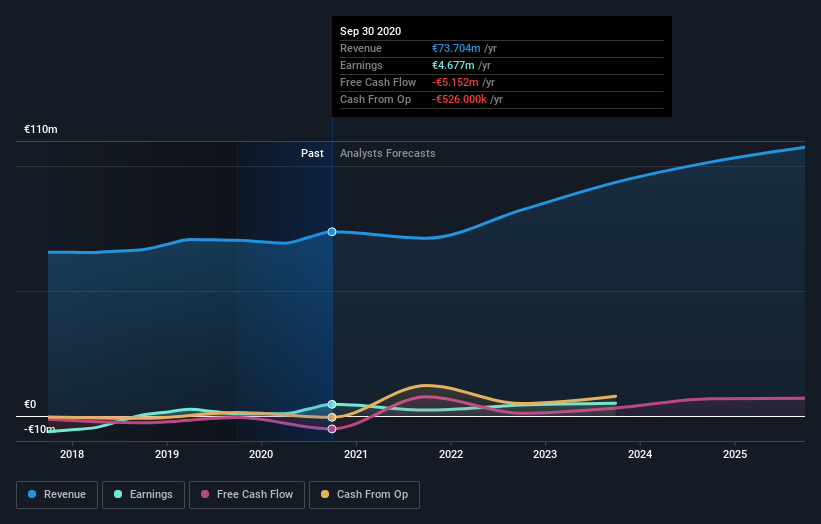Click the Sep 30 2020 tooltip date
821x524 pixels.
371,31
